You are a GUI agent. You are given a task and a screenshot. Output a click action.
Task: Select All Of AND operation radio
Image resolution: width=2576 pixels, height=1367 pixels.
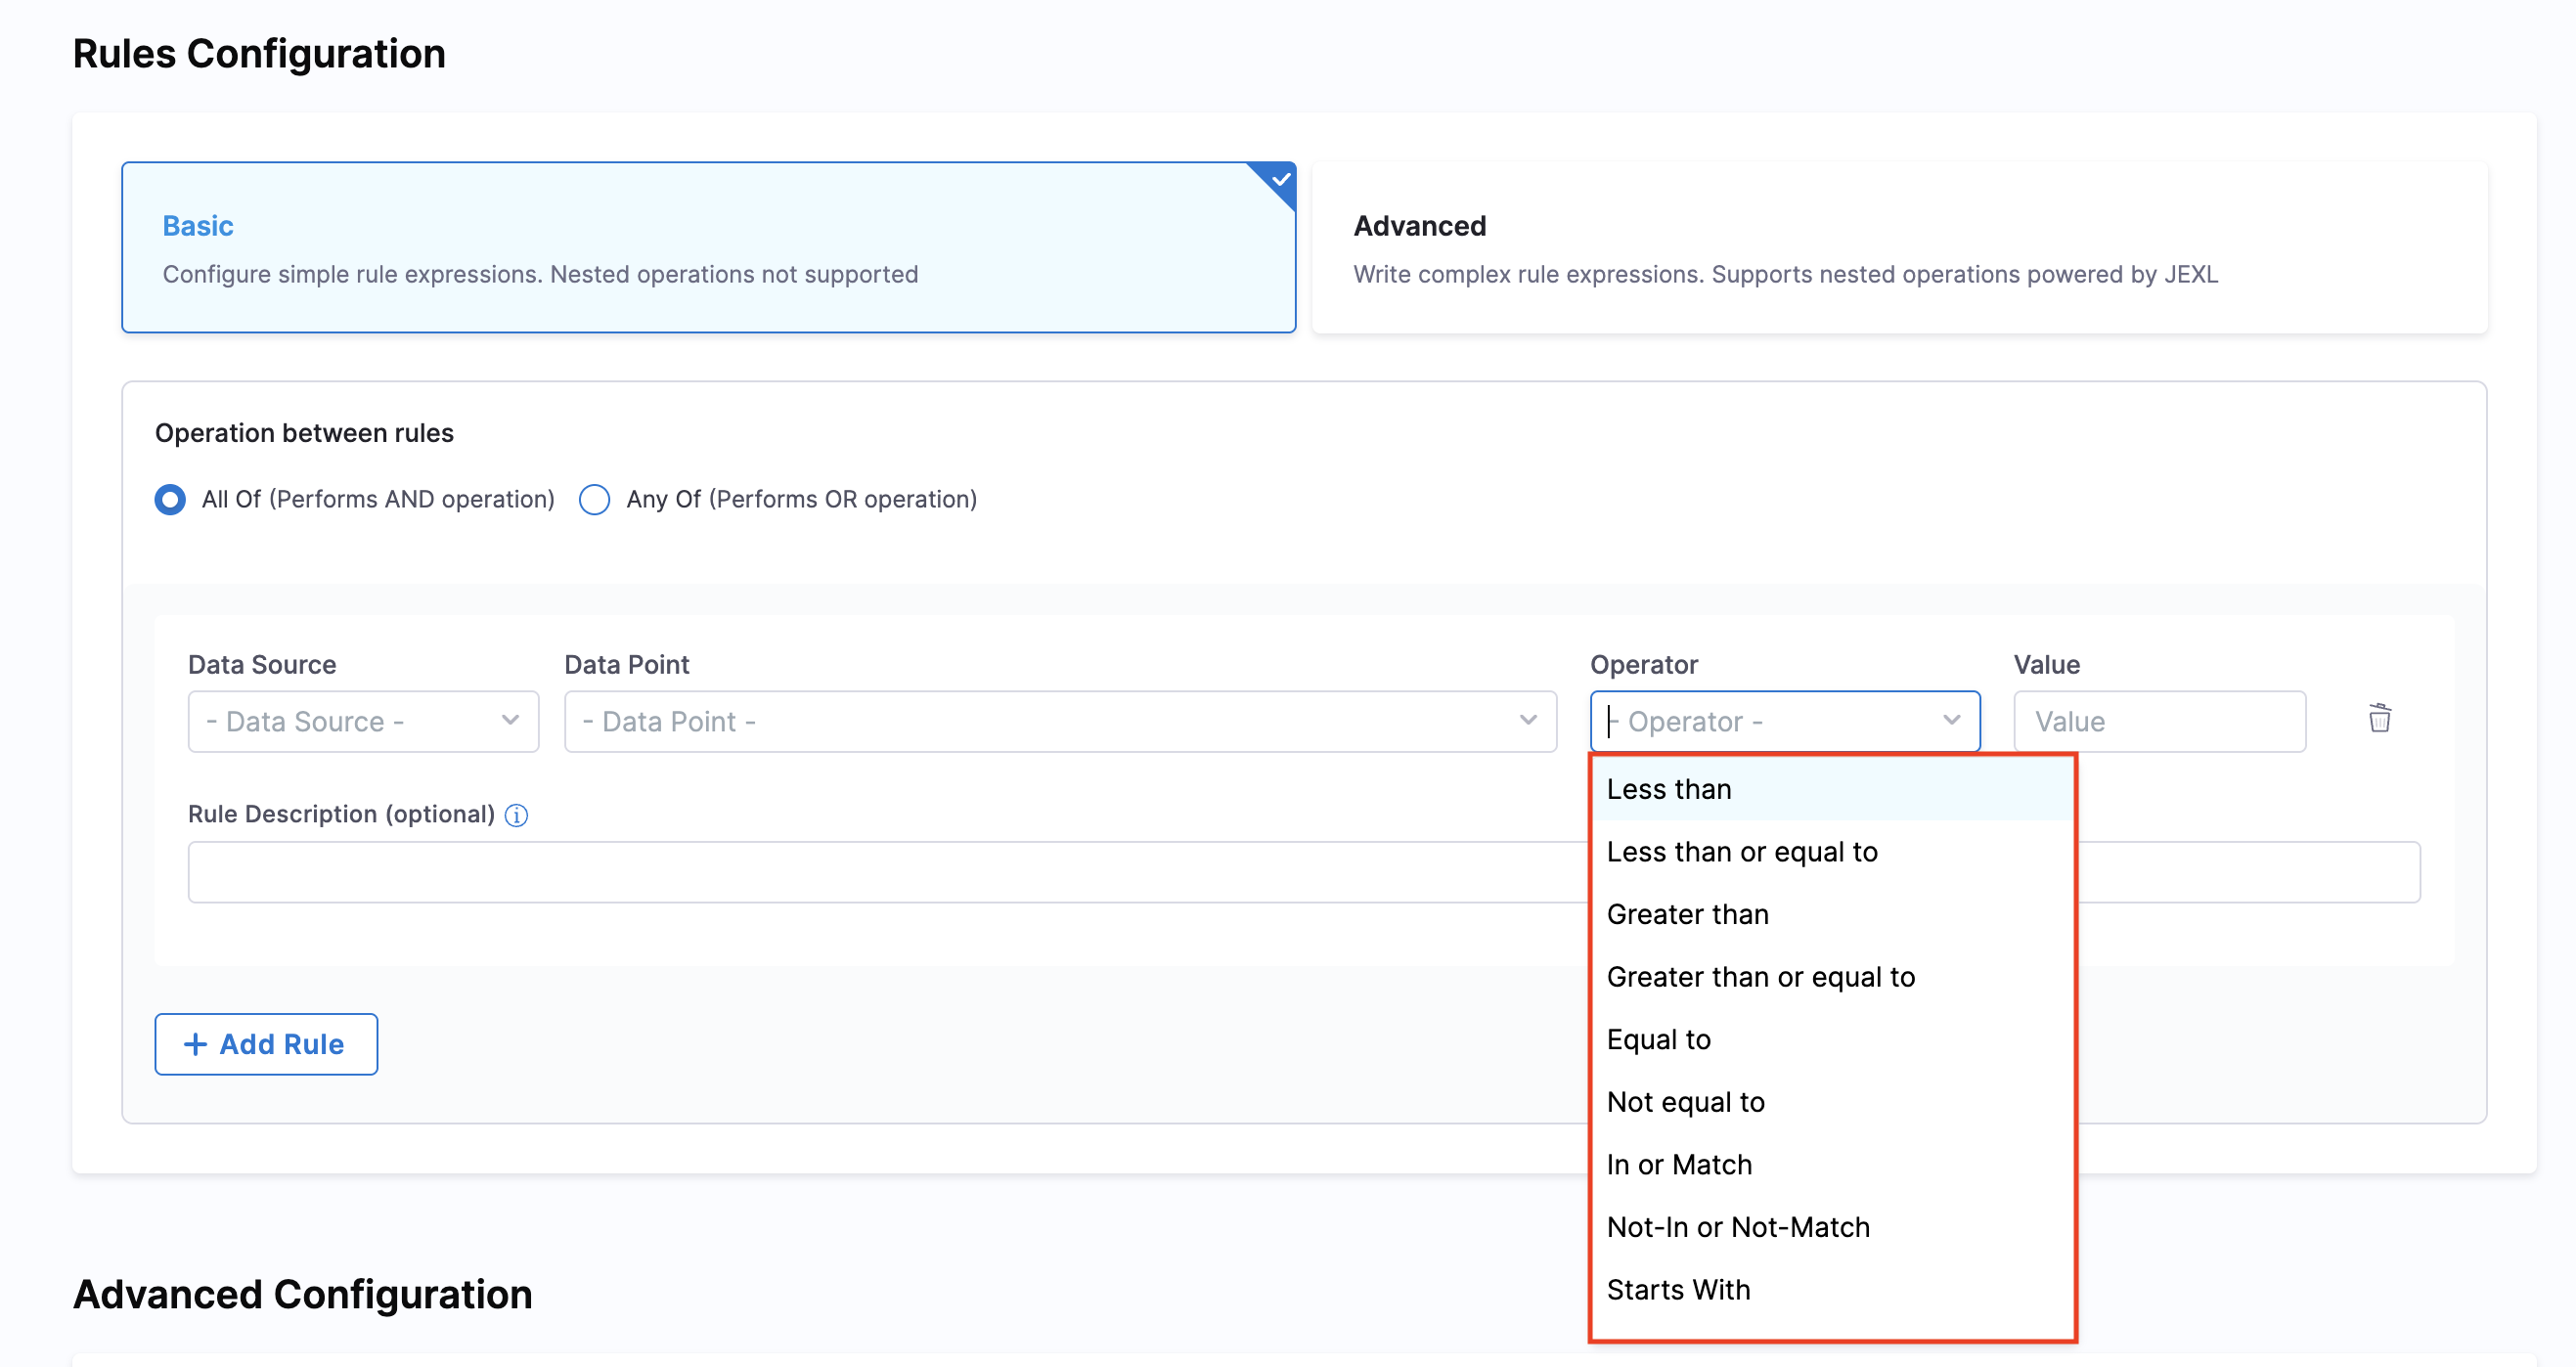click(170, 499)
